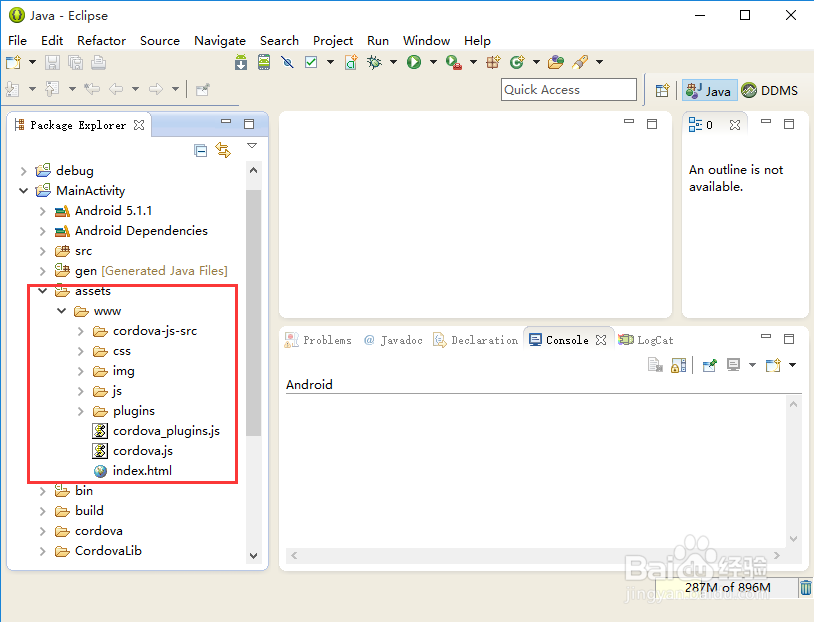
Task: Click the Save icon in toolbar
Action: [52, 62]
